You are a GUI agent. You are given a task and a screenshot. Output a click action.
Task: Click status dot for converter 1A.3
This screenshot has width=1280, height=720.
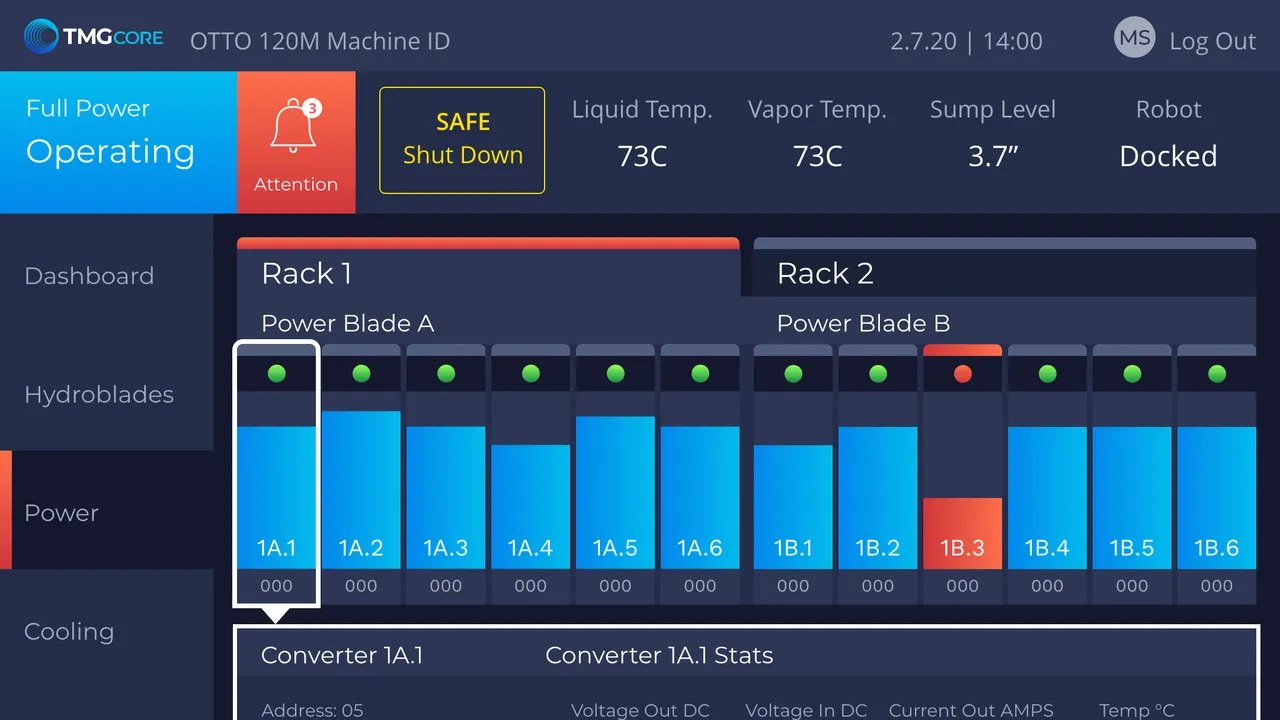[446, 373]
